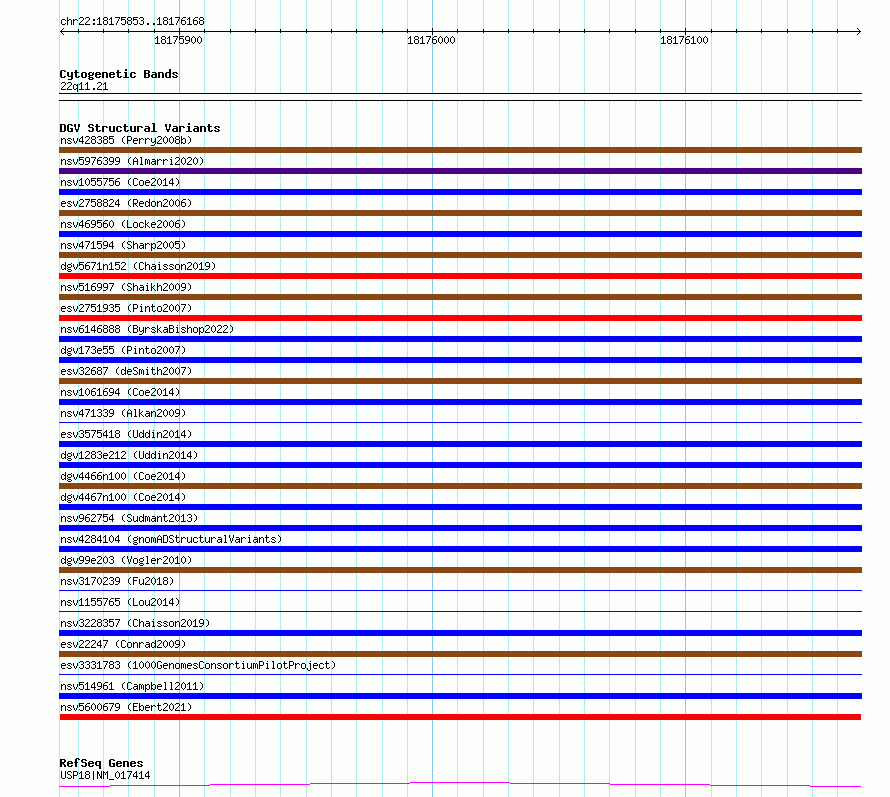Click the purple bar under nsv5976399 (Almarri2020)
The width and height of the screenshot is (890, 797).
(460, 171)
